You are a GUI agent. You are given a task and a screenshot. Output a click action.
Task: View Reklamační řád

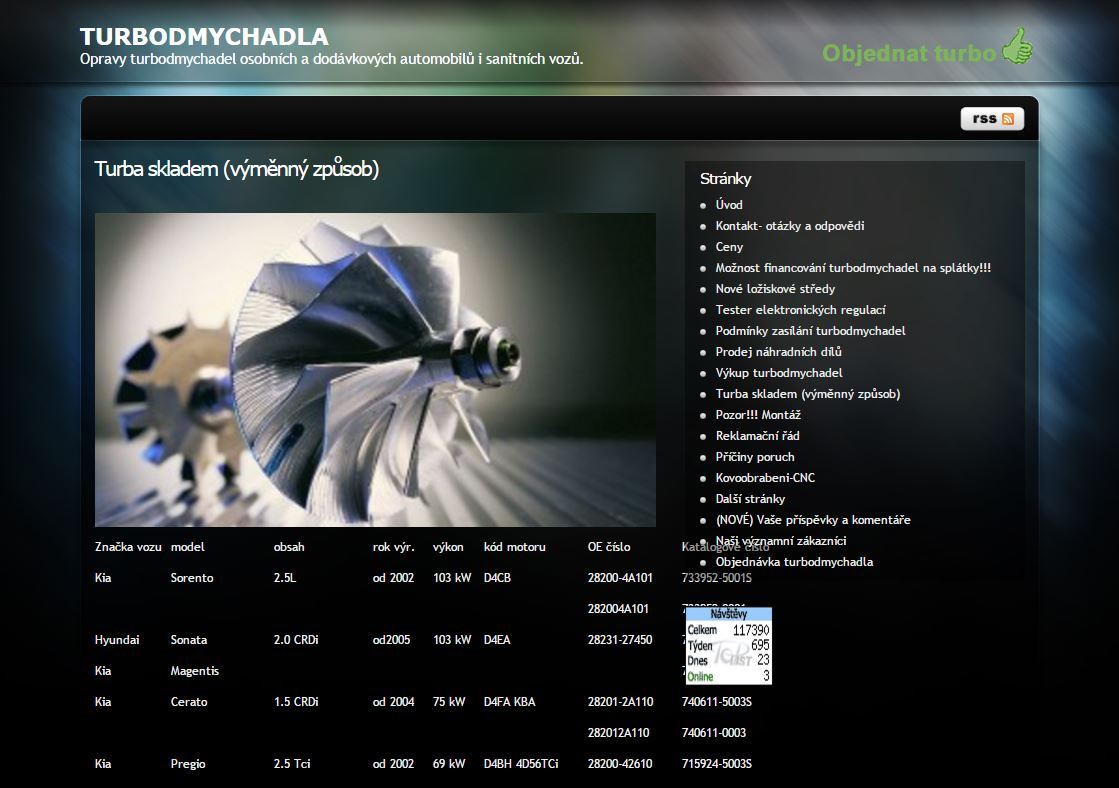click(x=757, y=435)
